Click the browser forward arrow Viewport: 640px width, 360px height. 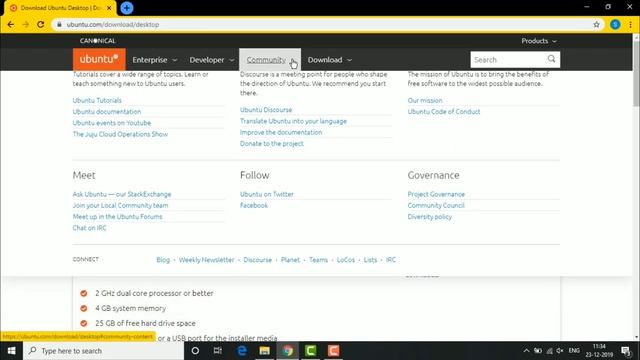26,24
